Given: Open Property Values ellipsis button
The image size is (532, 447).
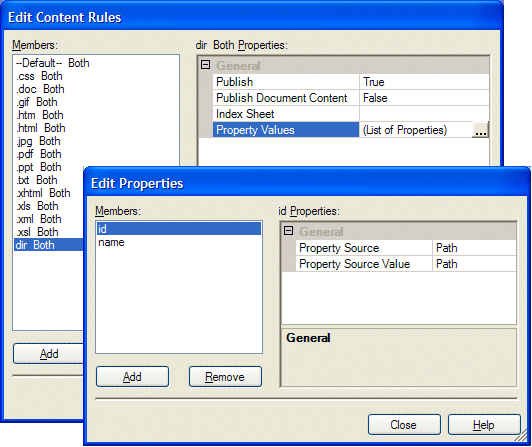Looking at the screenshot, I should pyautogui.click(x=480, y=130).
